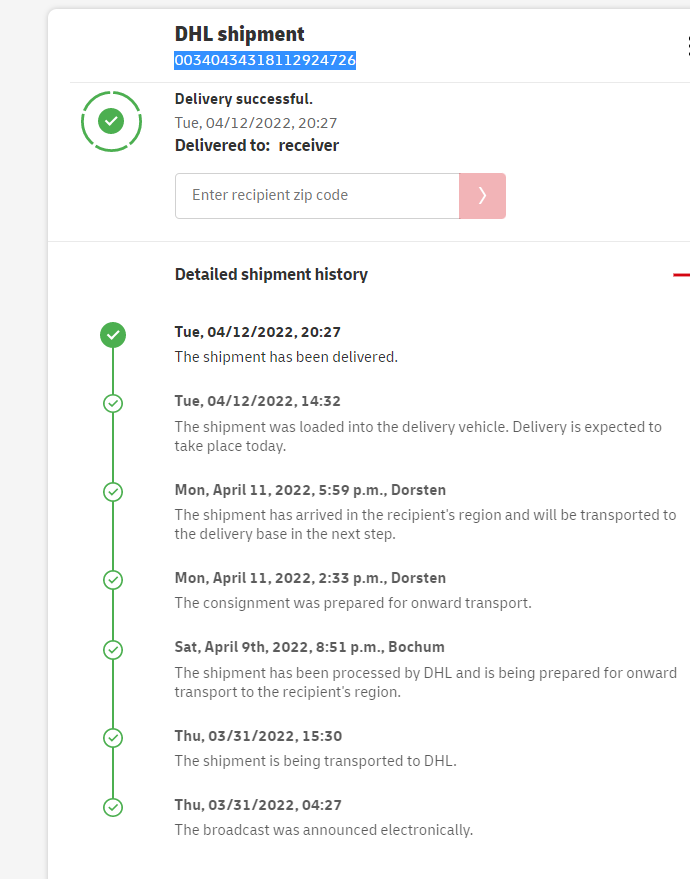Collapse history using the red minus icon
The width and height of the screenshot is (690, 879).
pos(681,274)
